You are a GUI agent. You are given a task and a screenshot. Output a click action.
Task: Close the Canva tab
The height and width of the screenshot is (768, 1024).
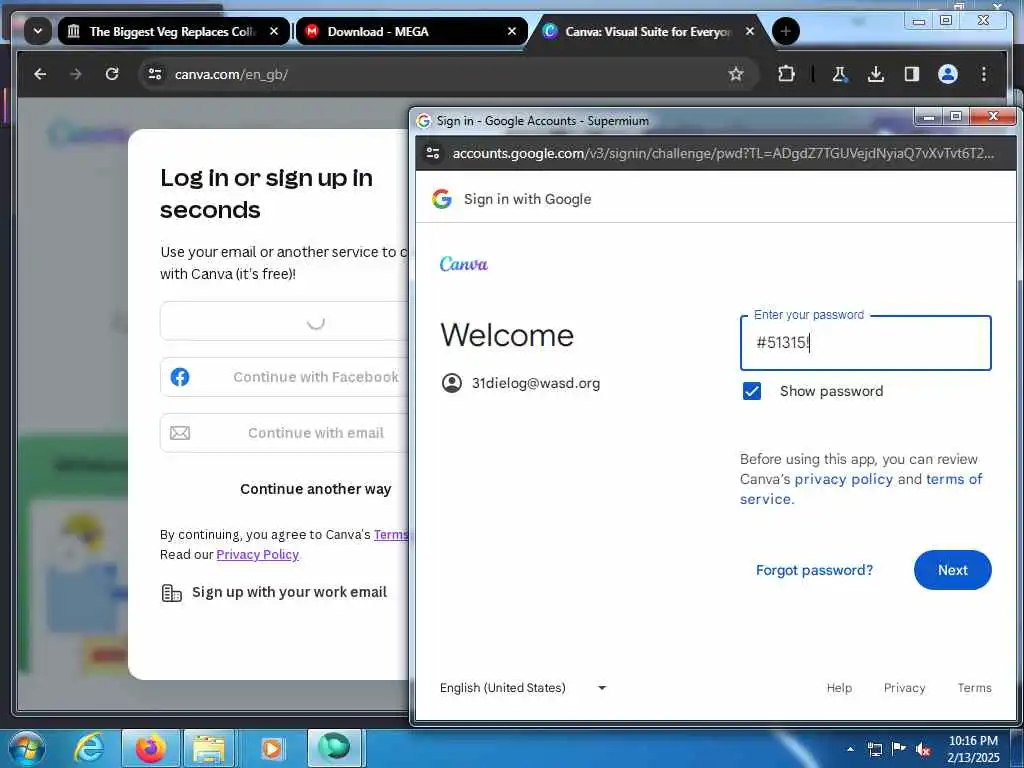point(750,31)
